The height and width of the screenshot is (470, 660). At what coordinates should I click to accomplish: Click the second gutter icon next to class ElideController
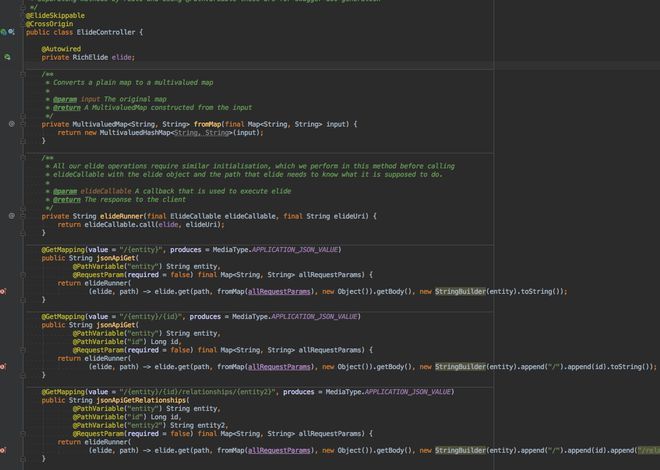(11, 32)
